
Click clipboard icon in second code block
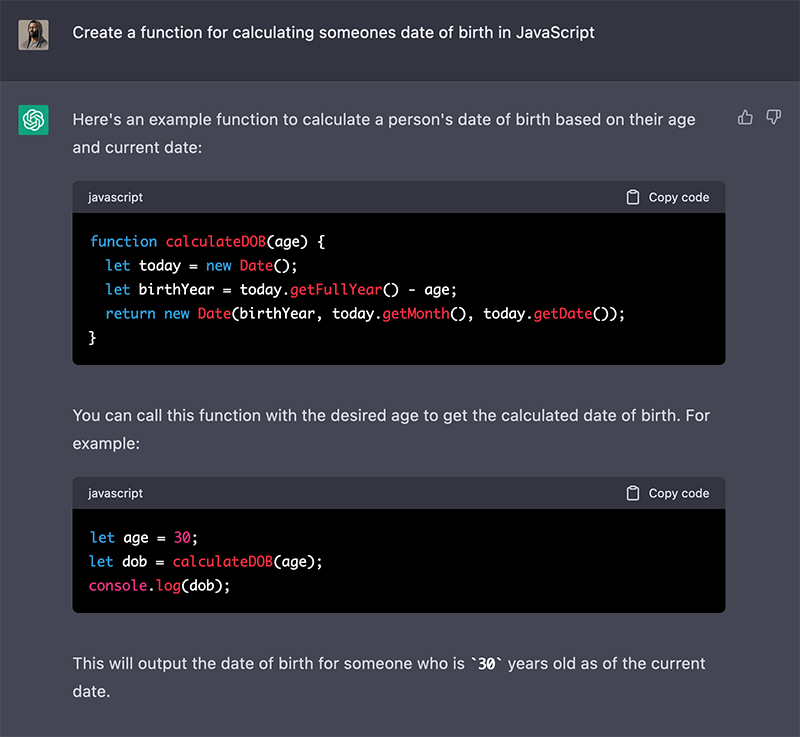(632, 493)
